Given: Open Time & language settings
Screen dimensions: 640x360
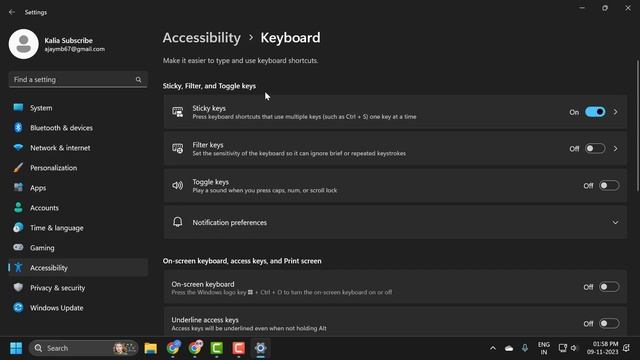Looking at the screenshot, I should coord(78,228).
